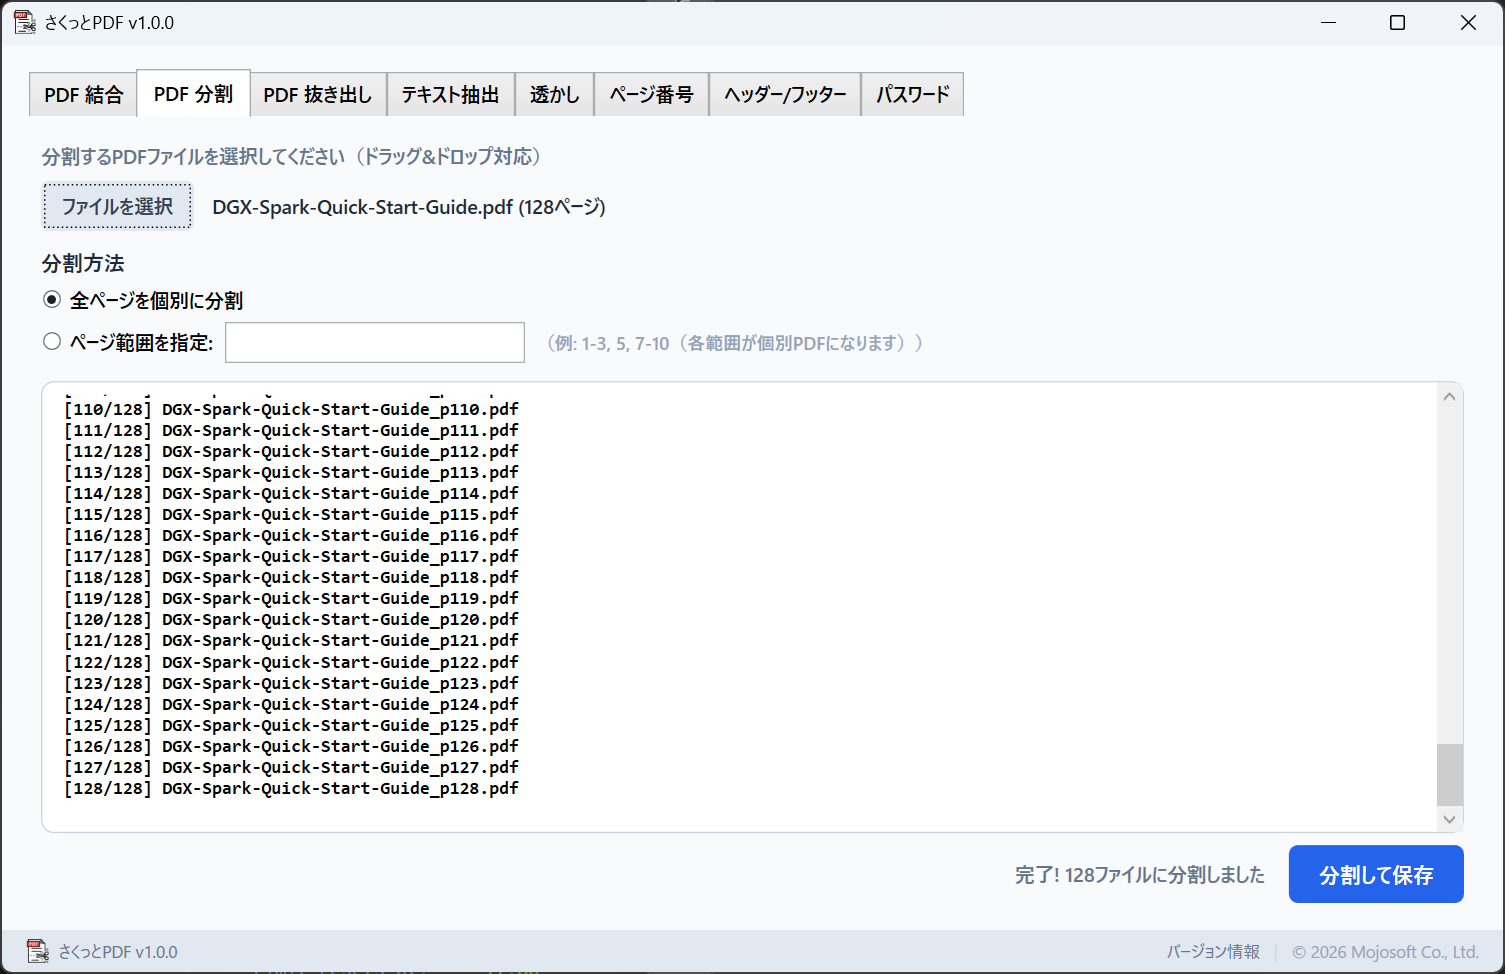Click the scrollbar down arrow in the log
1505x974 pixels.
coord(1448,818)
